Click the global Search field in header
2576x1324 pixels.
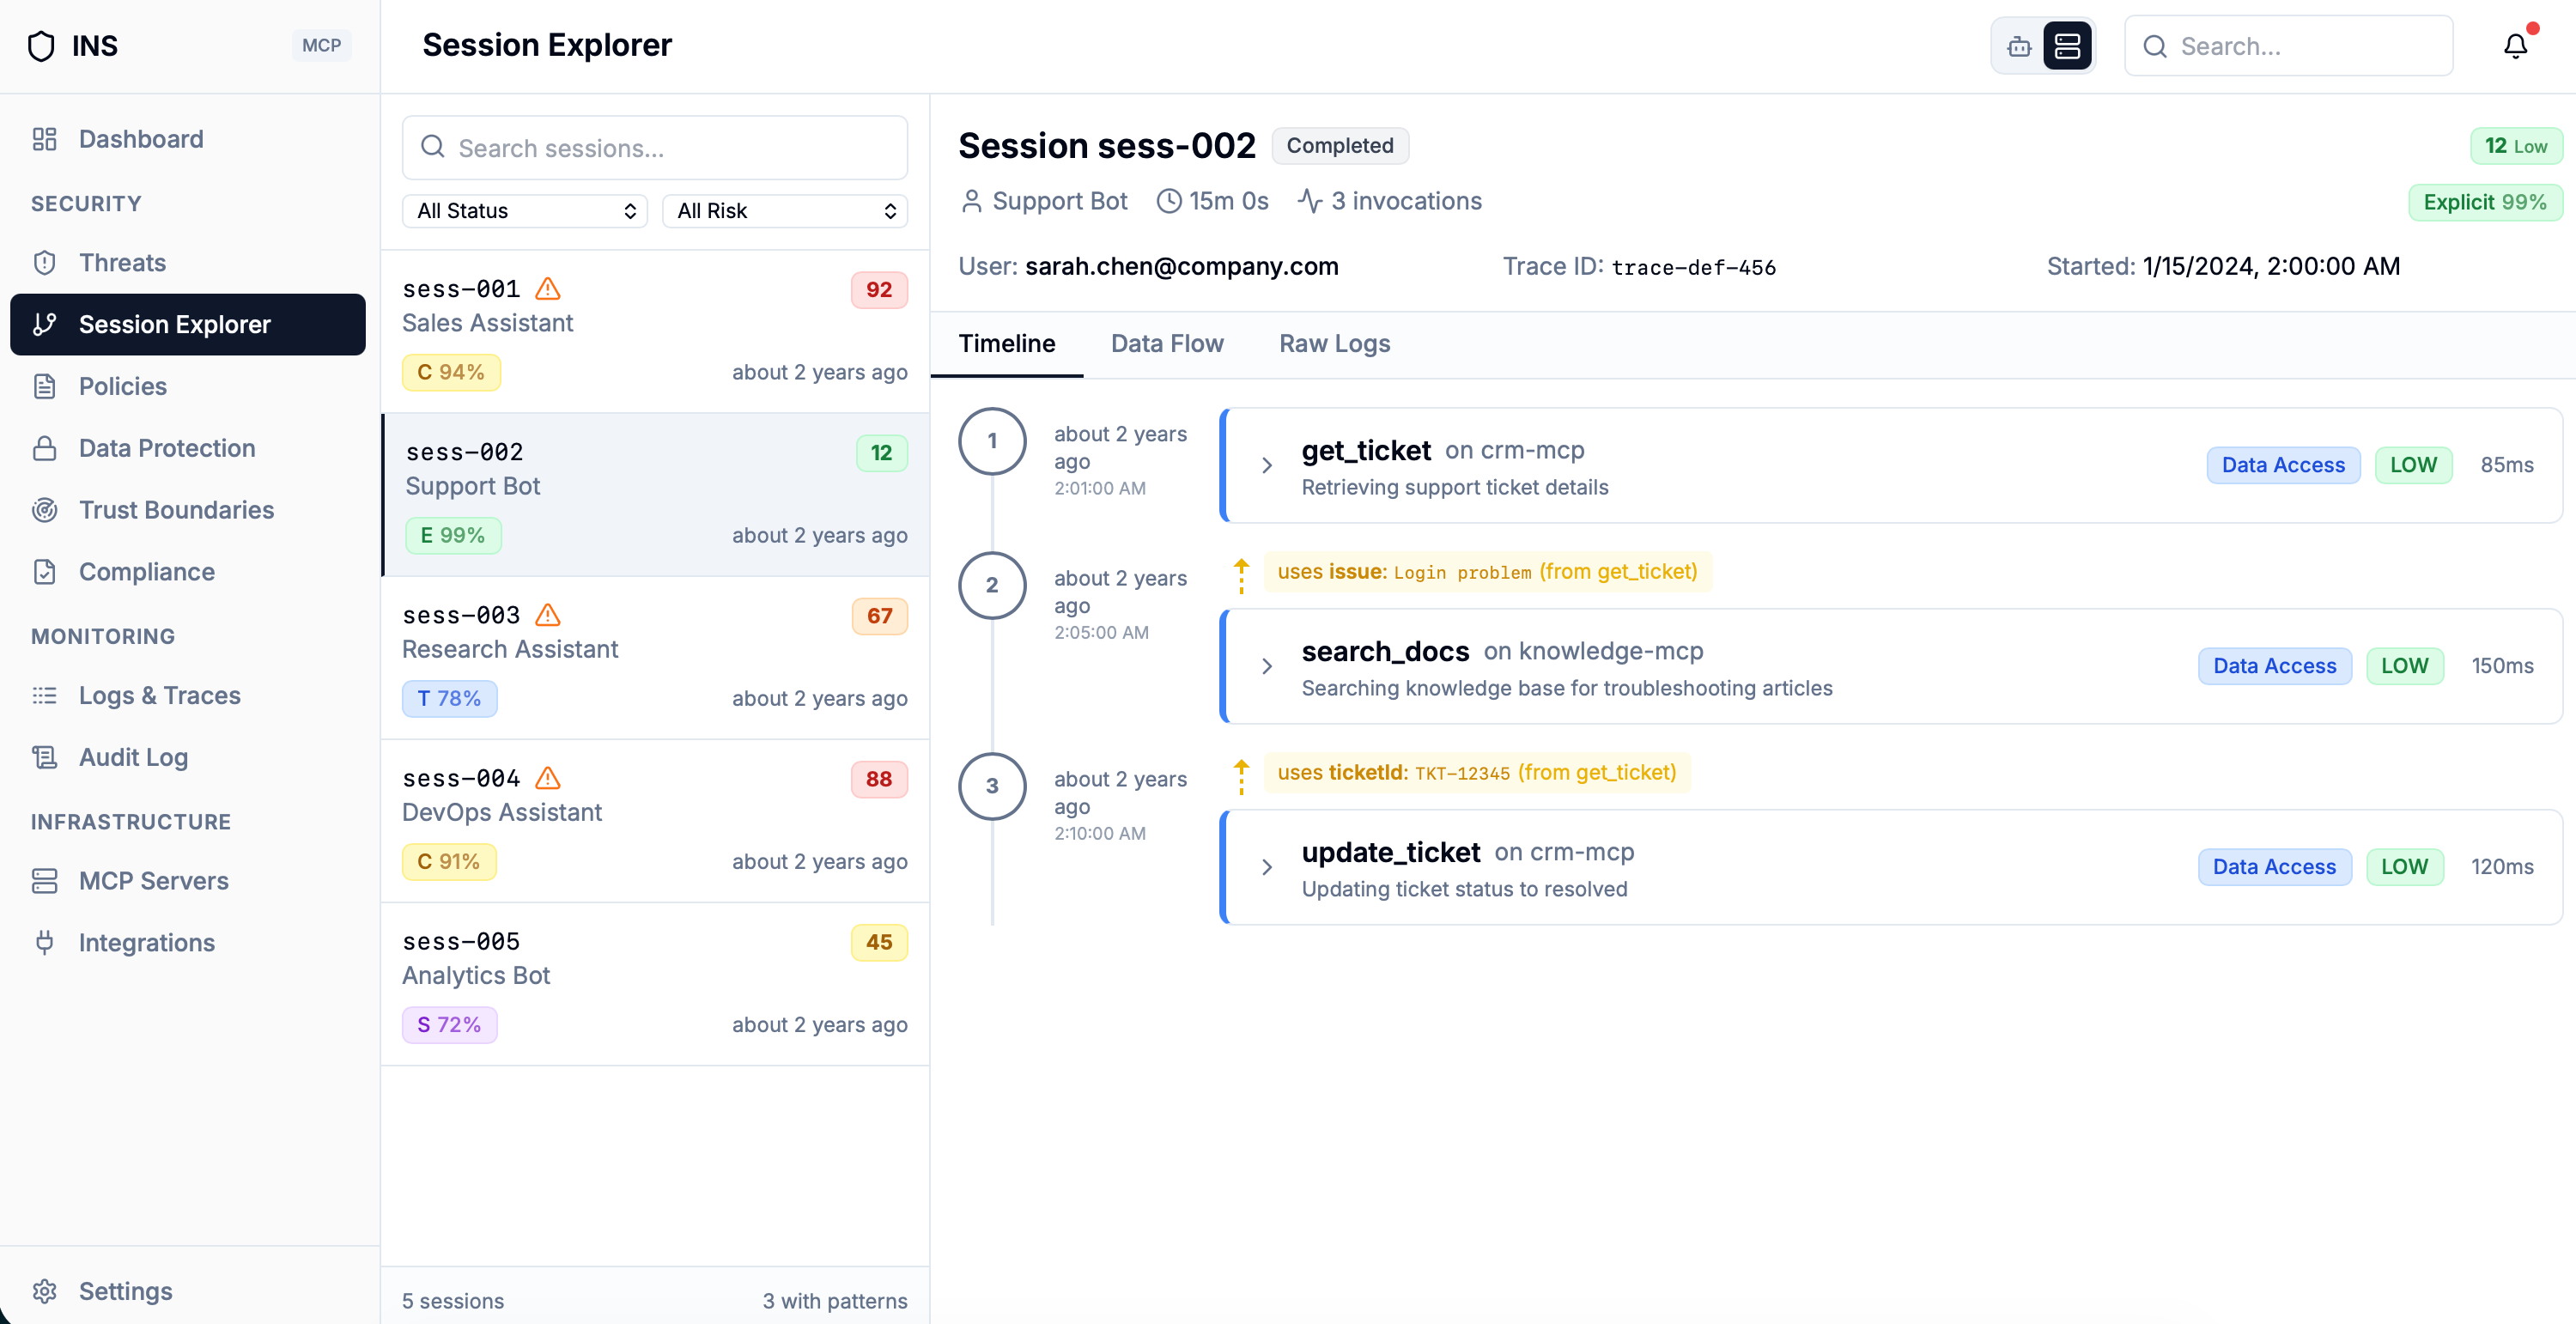coord(2288,46)
